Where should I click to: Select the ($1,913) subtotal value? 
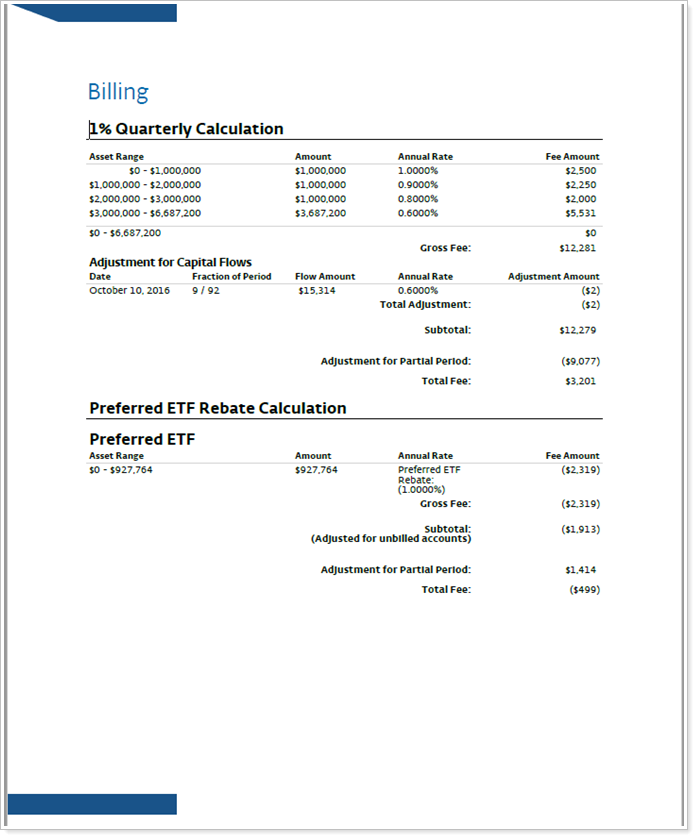580,529
